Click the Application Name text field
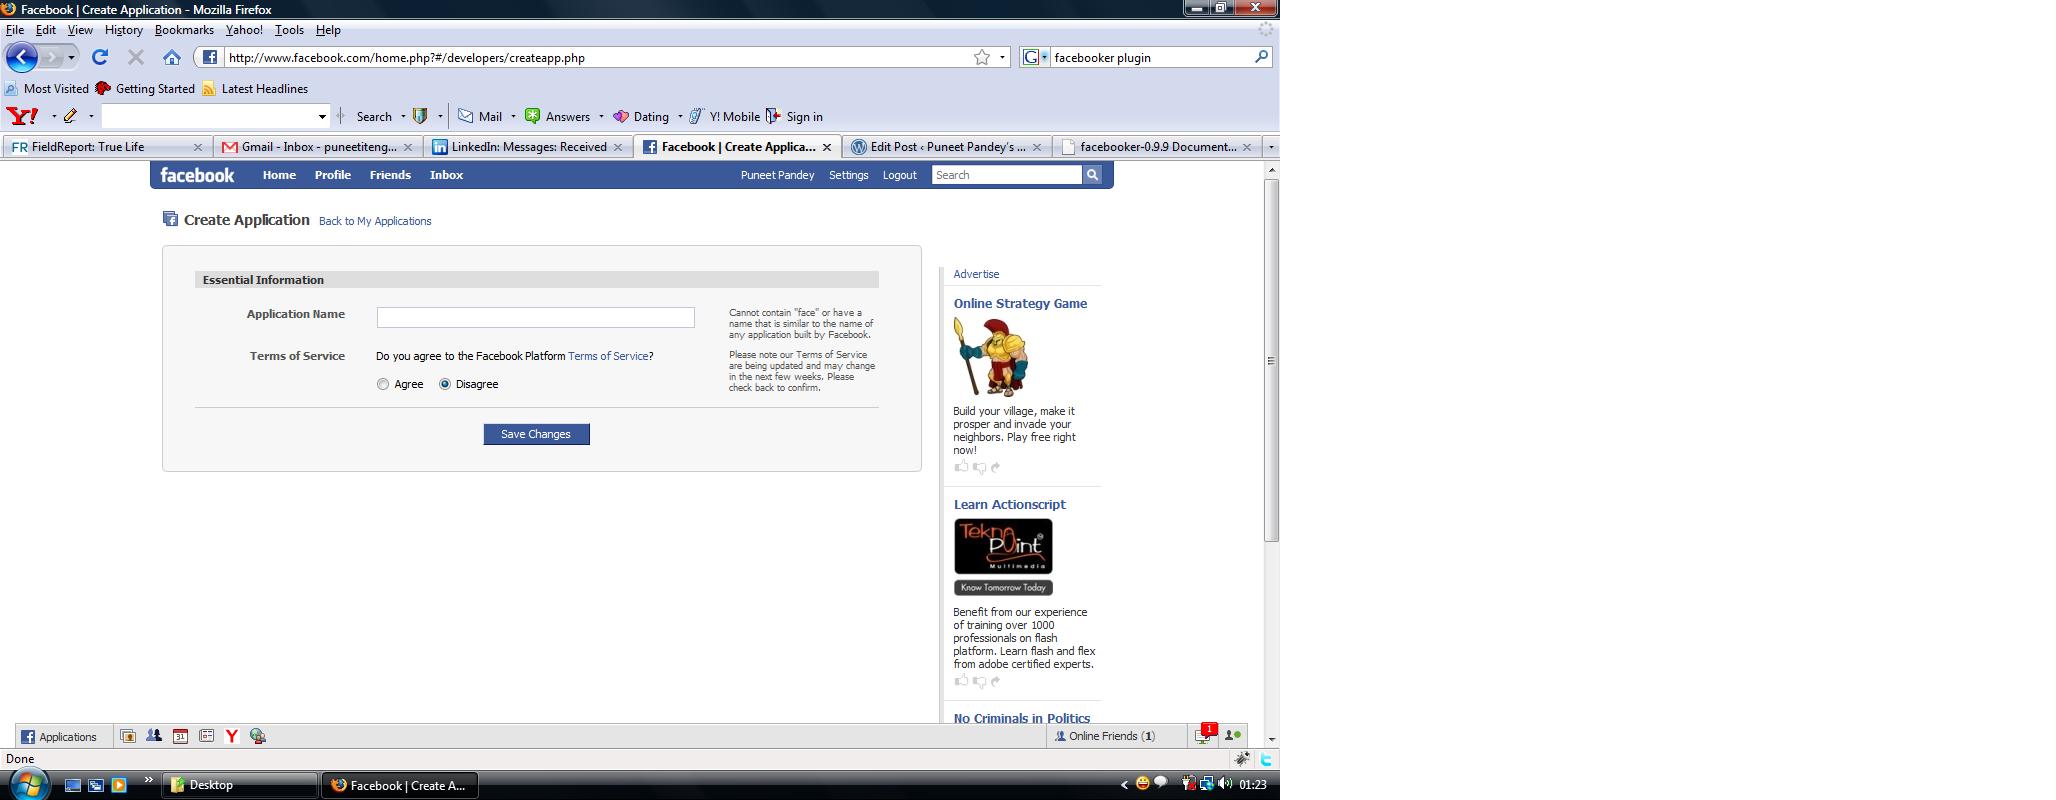2056x800 pixels. tap(535, 317)
